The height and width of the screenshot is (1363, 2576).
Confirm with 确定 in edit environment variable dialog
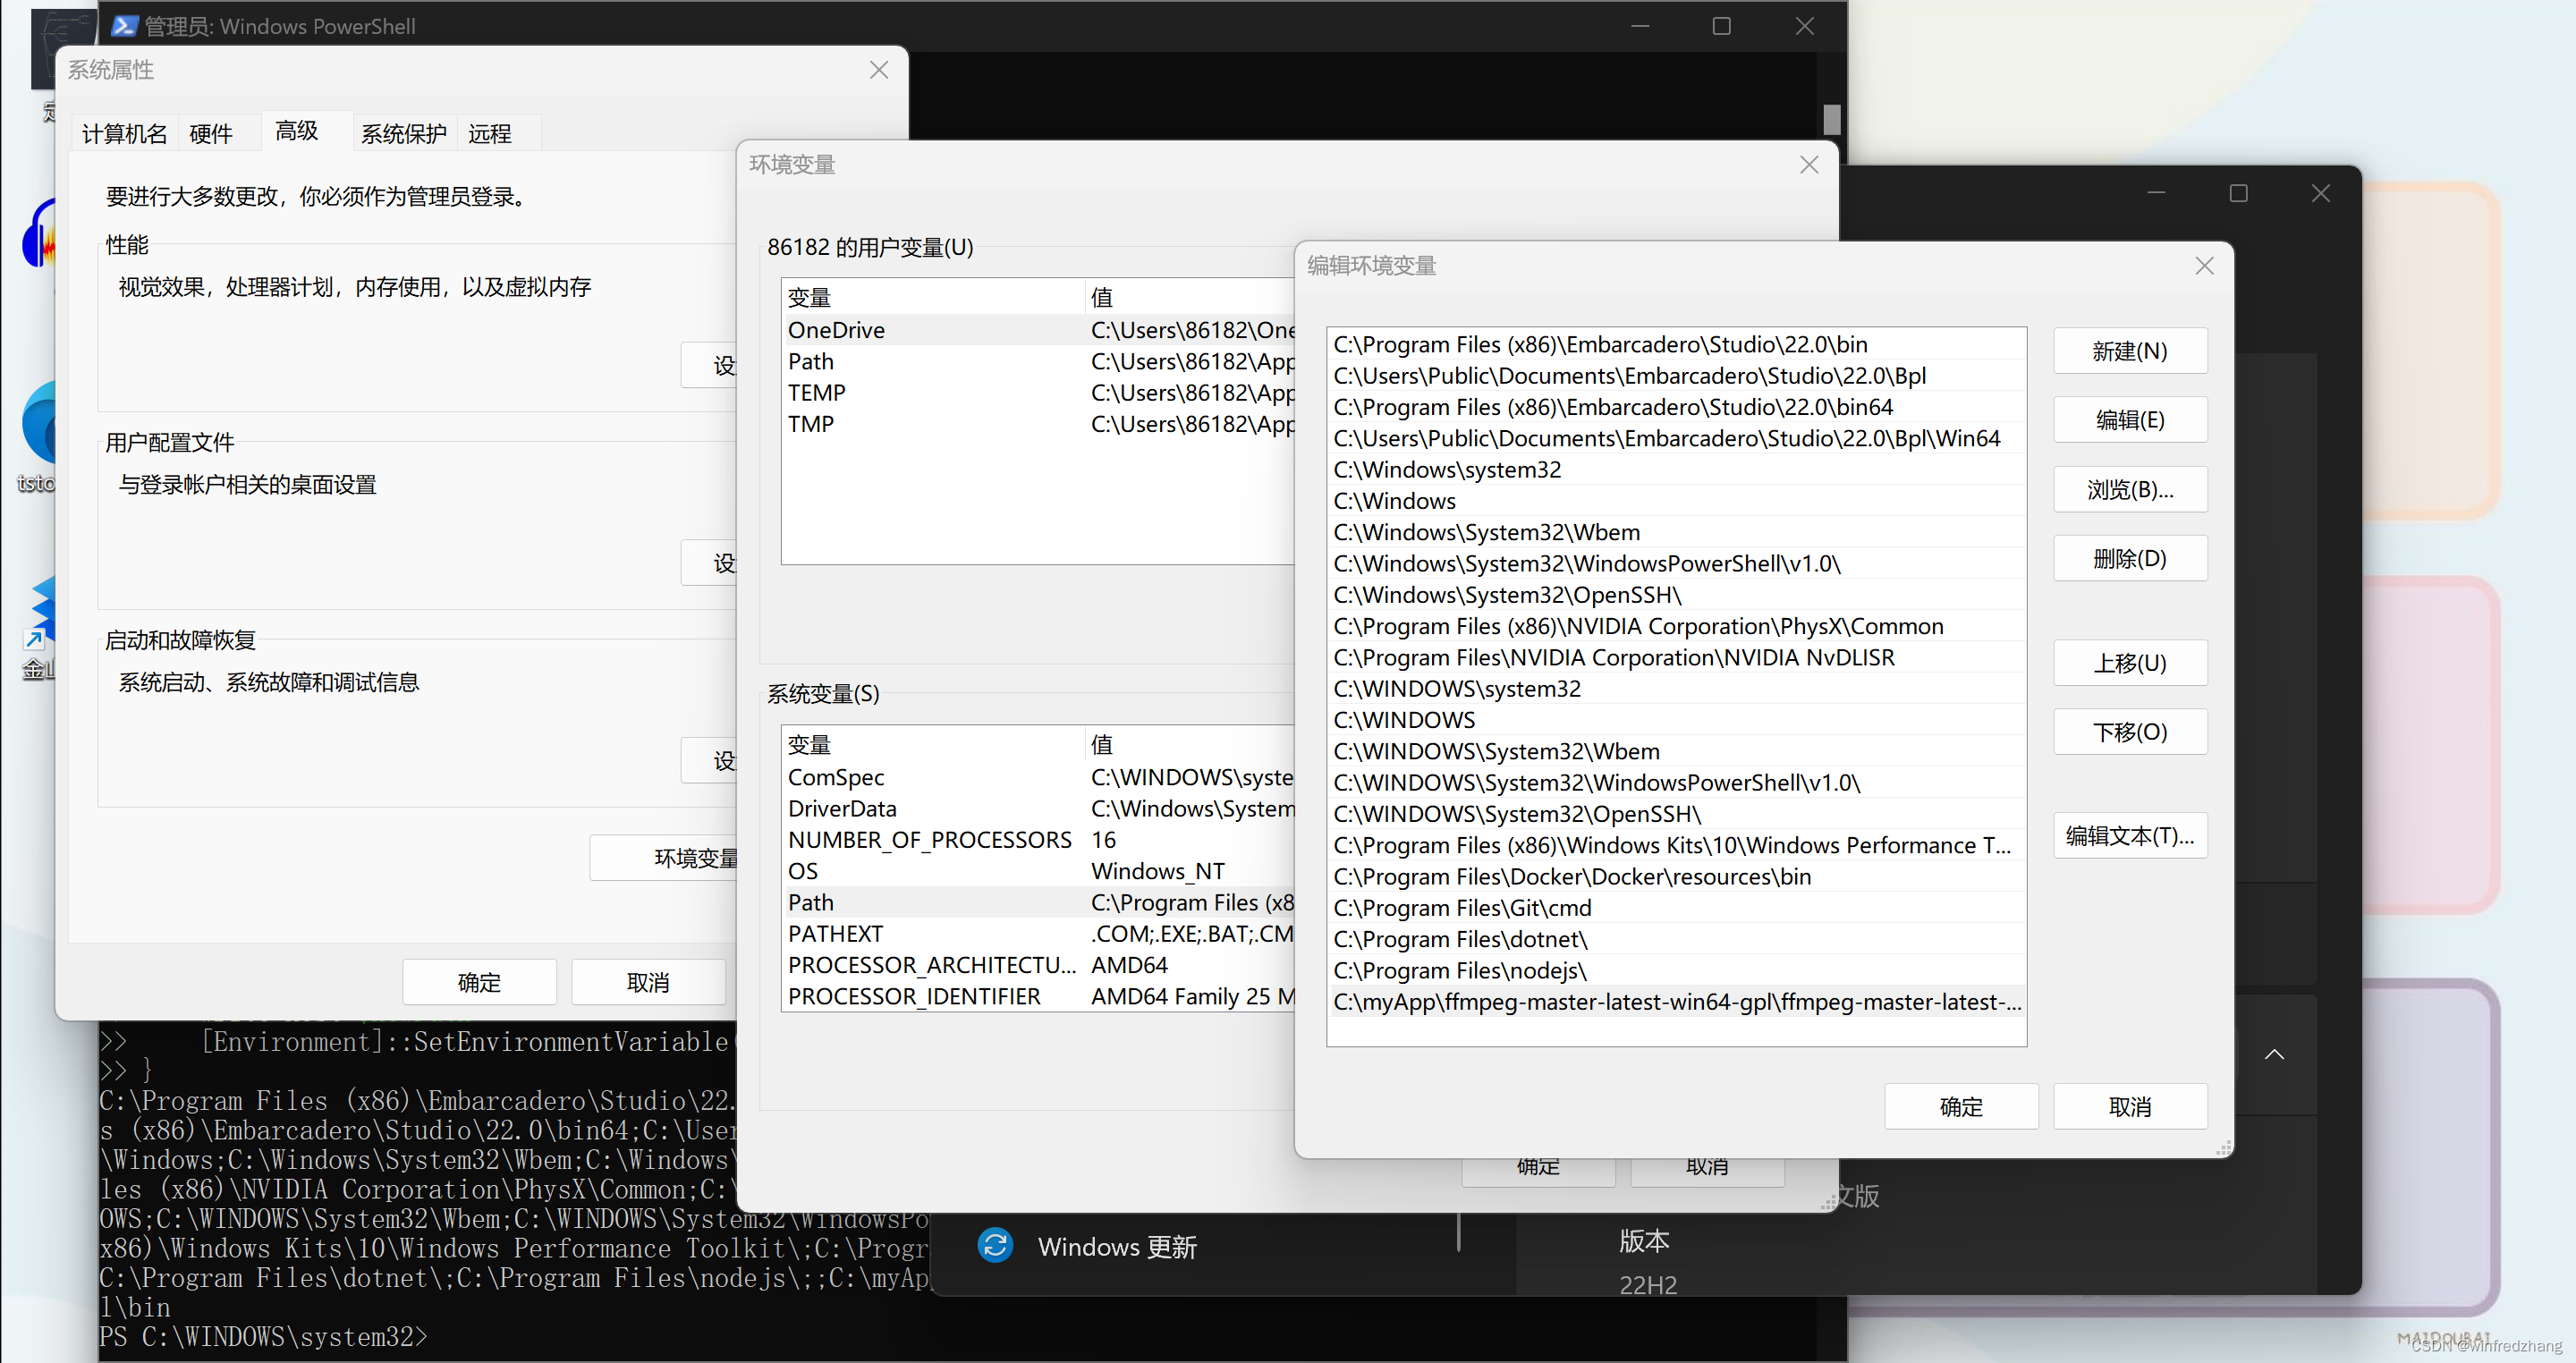(1961, 1107)
